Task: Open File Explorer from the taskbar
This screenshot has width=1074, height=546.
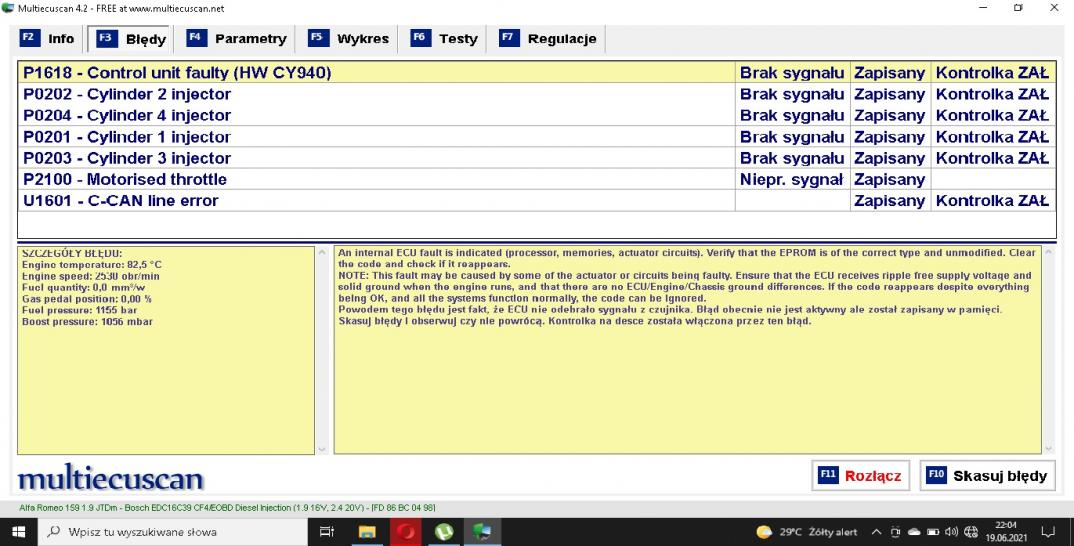Action: [366, 531]
